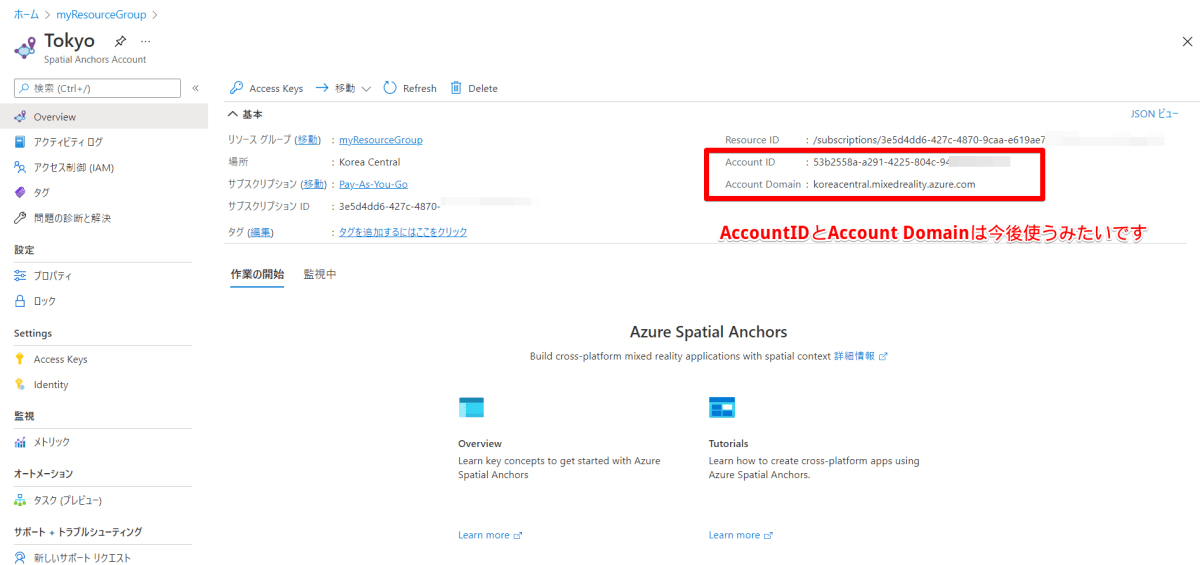
Task: Click 編集 link next to タグ
Action: [x=260, y=232]
